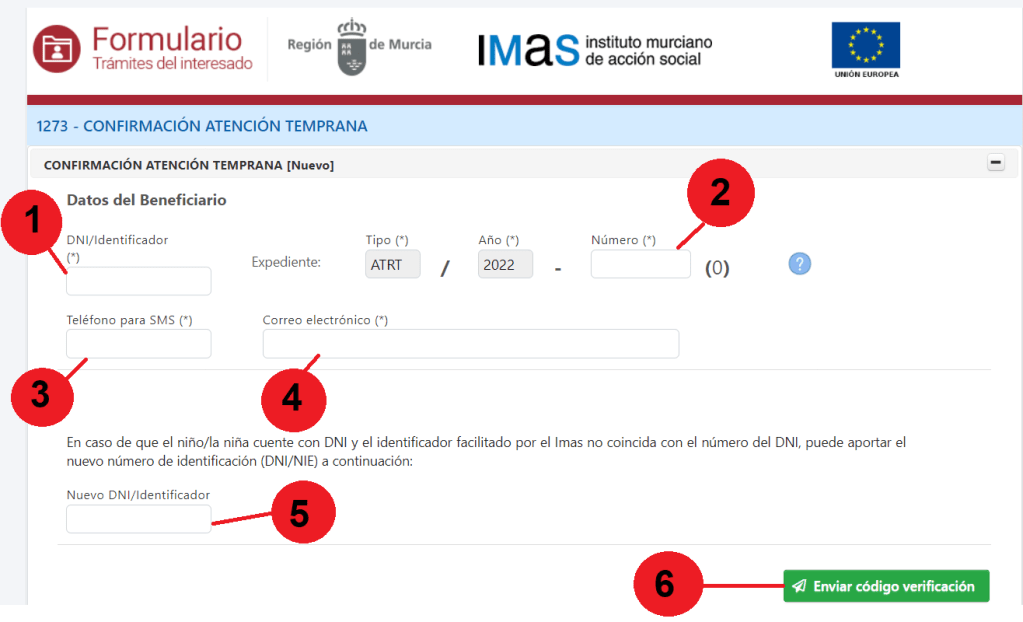Click the Año field showing 2022
This screenshot has height=622, width=1023.
pos(505,264)
